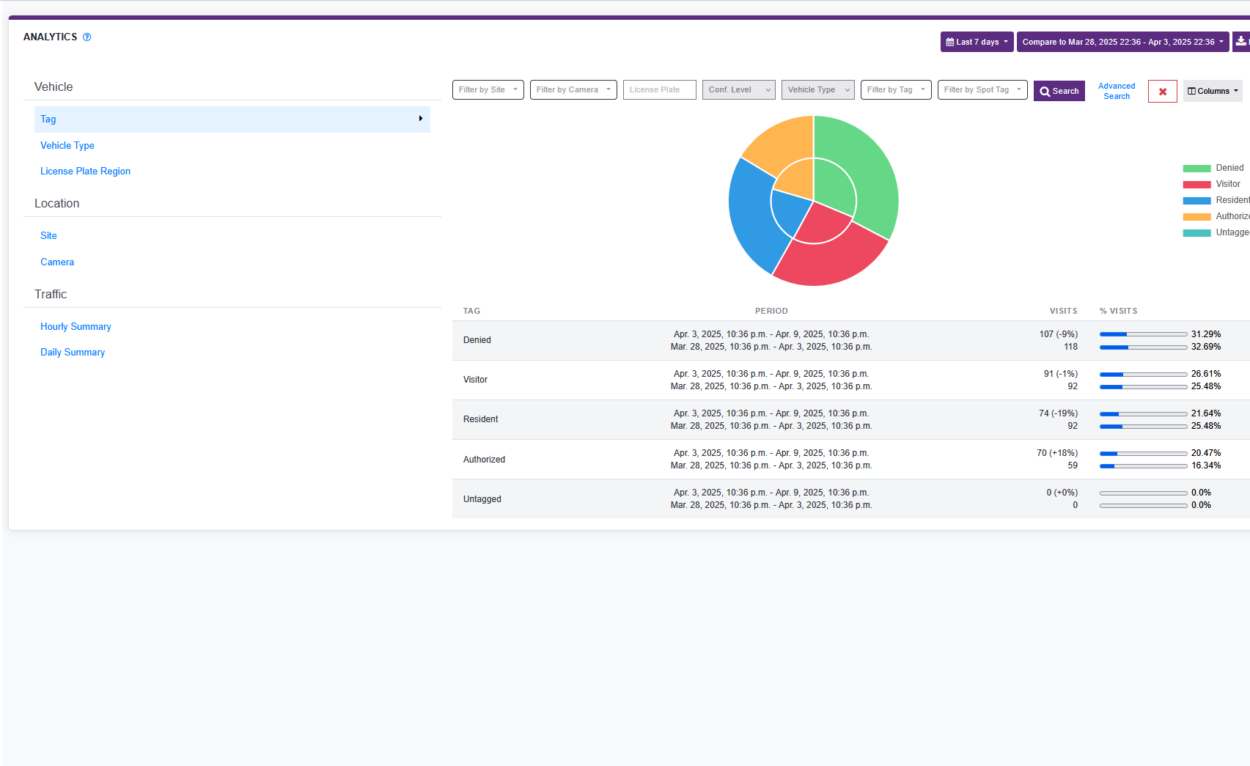The width and height of the screenshot is (1250, 766).
Task: Click the 91 (-1%) visits value
Action: [x=1060, y=374]
